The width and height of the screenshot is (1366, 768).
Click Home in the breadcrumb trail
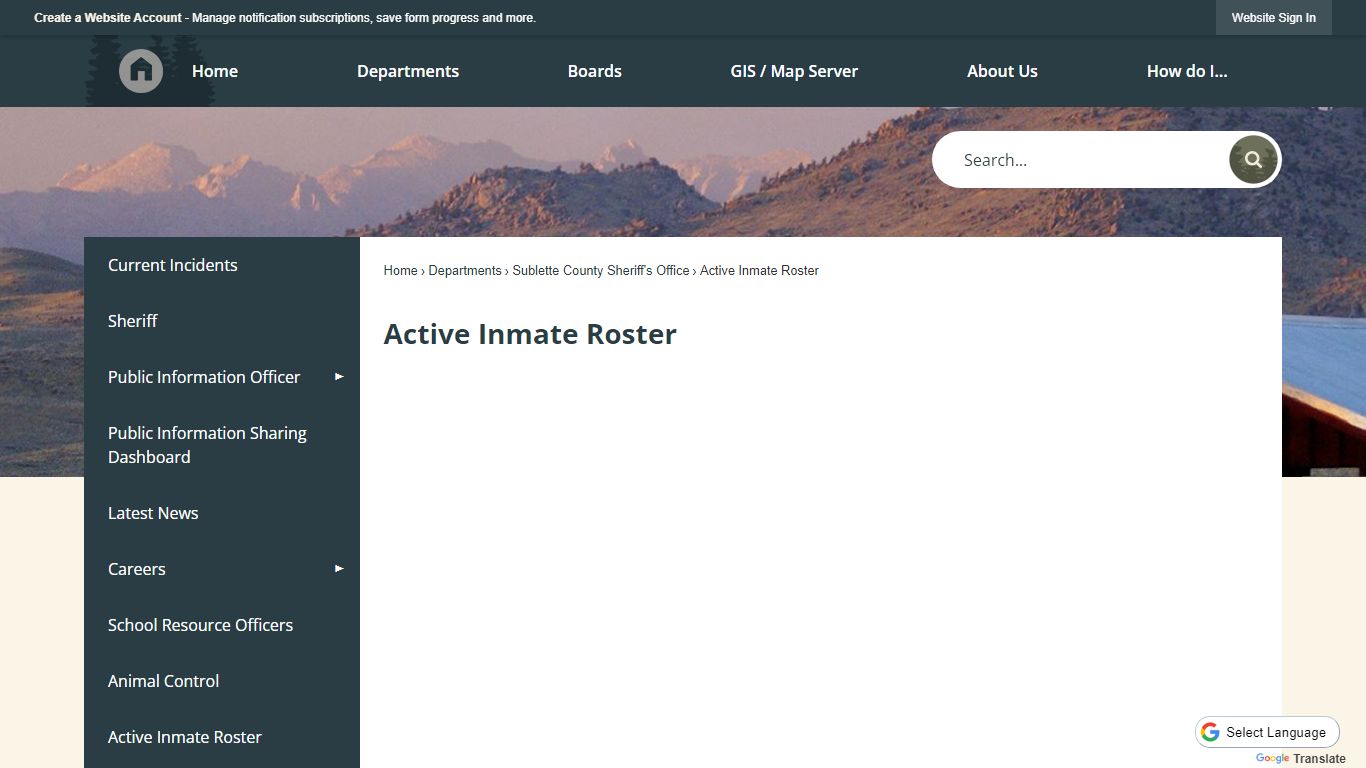tap(400, 271)
